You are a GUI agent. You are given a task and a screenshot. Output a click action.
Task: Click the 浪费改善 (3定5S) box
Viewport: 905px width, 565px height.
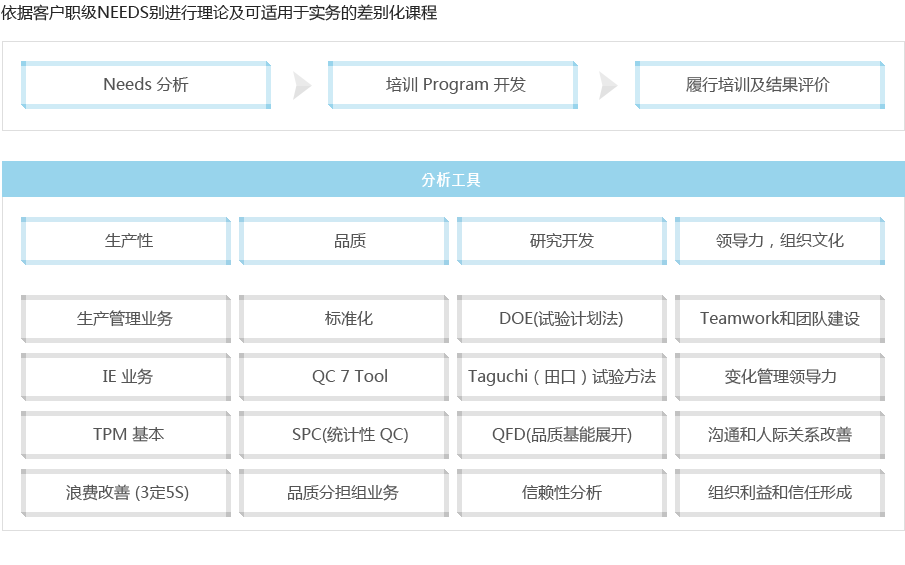pos(126,493)
